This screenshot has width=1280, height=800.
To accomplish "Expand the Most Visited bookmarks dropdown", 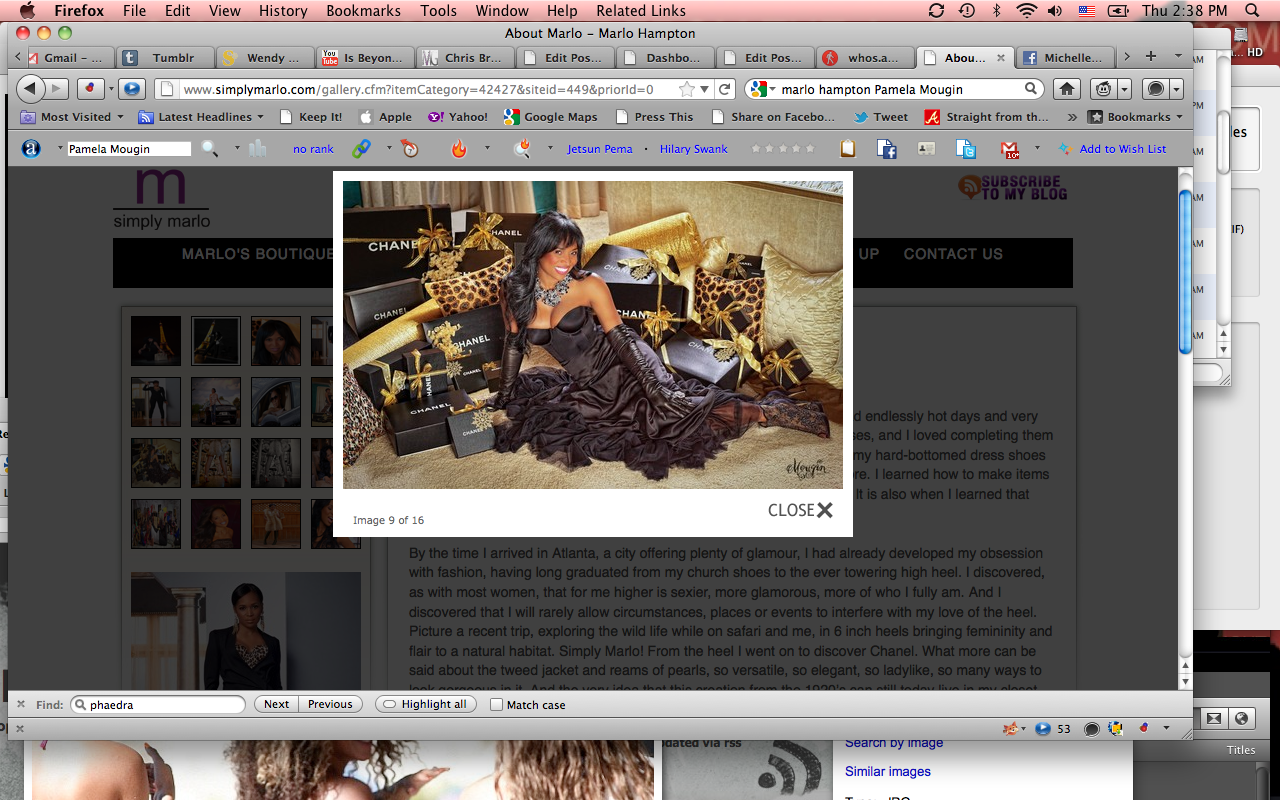I will pos(74,117).
